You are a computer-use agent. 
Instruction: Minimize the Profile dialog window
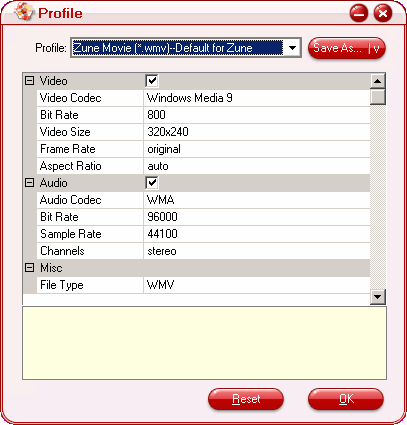point(359,13)
